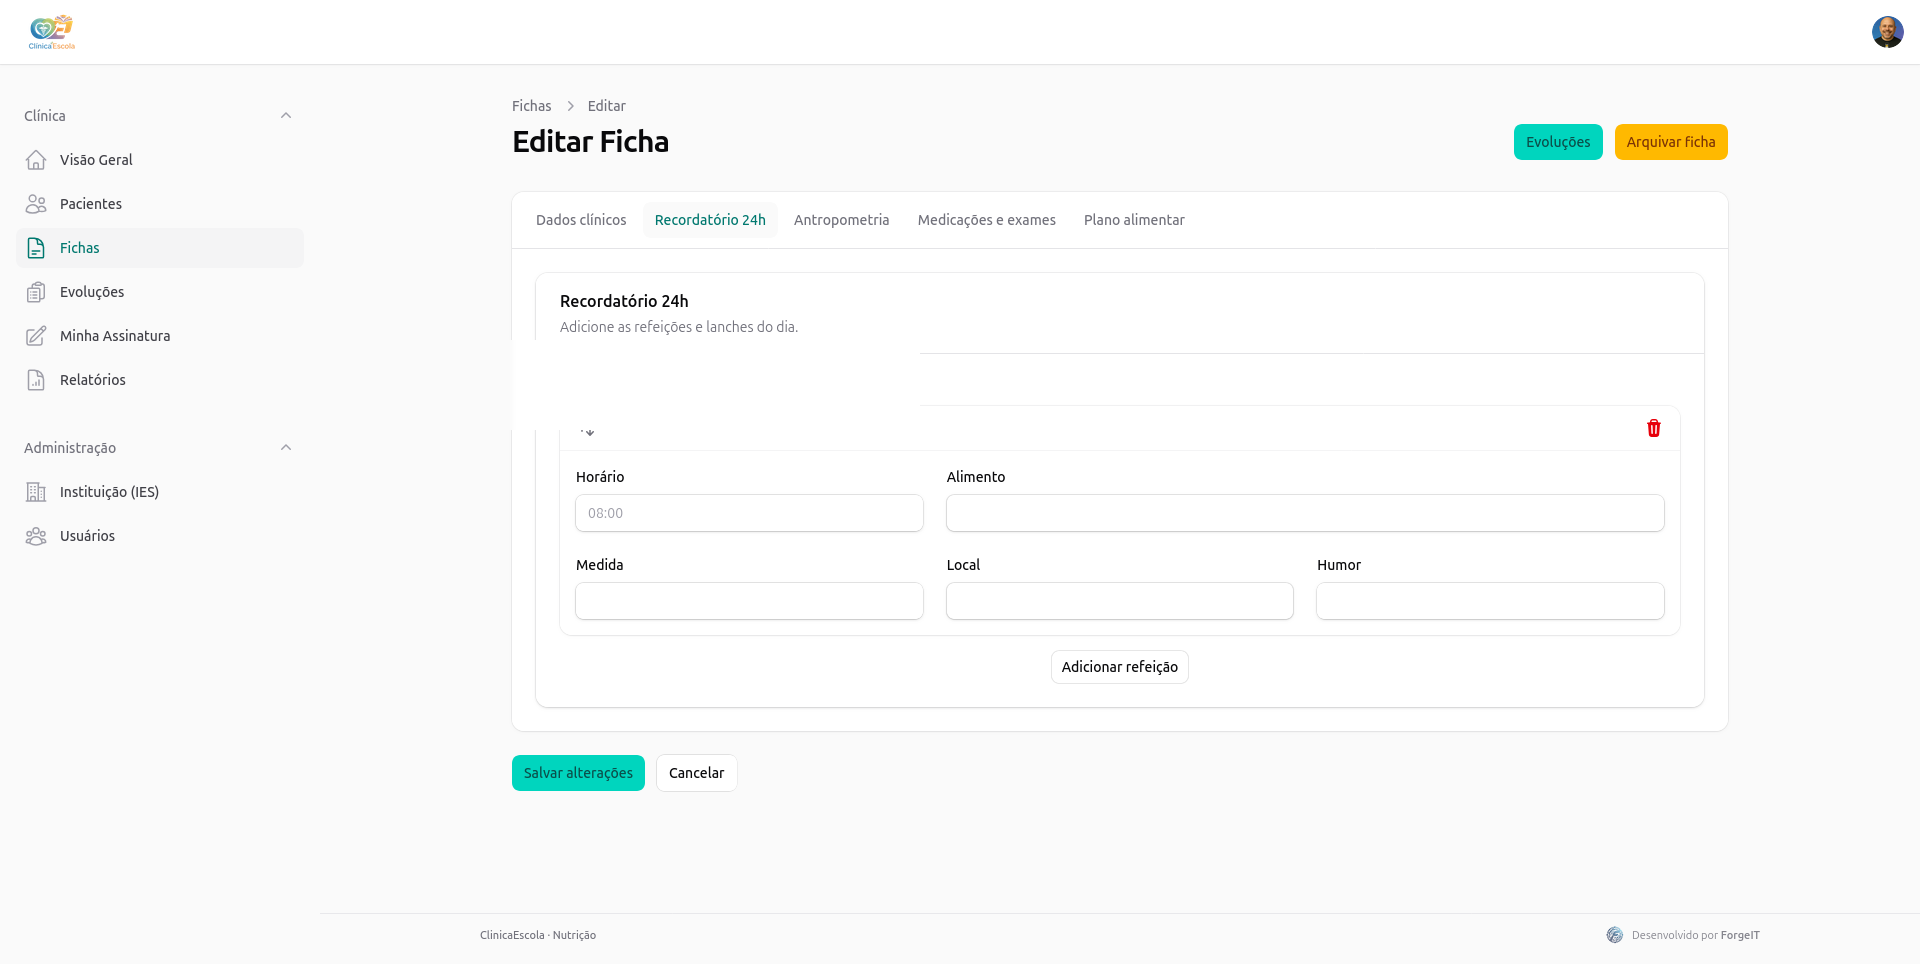Open Relatórios in sidebar
This screenshot has width=1920, height=964.
(160, 380)
